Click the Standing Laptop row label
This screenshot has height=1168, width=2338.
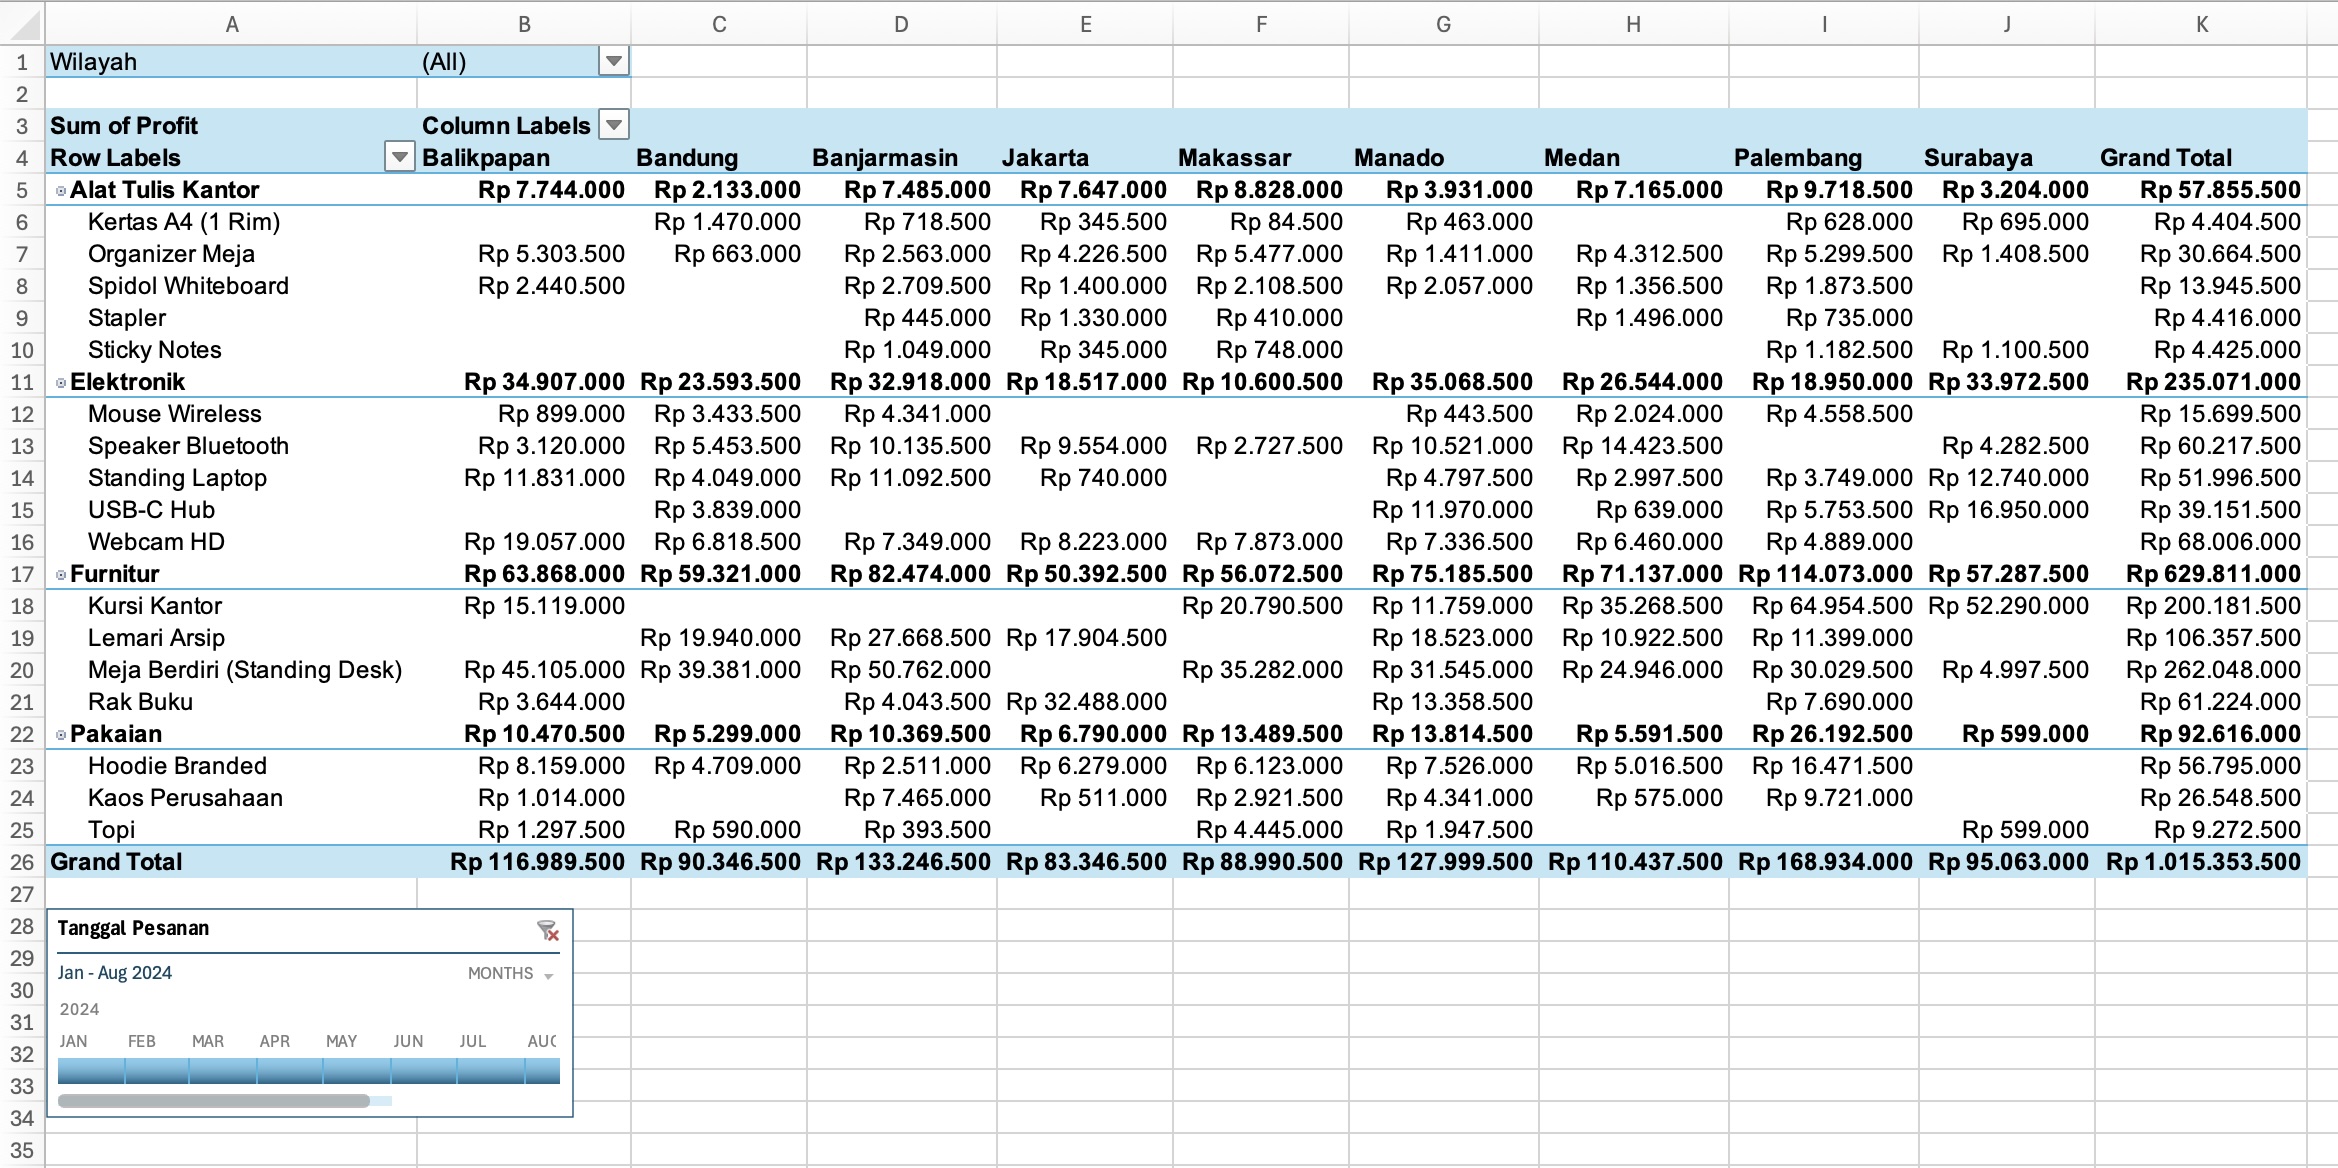click(177, 478)
